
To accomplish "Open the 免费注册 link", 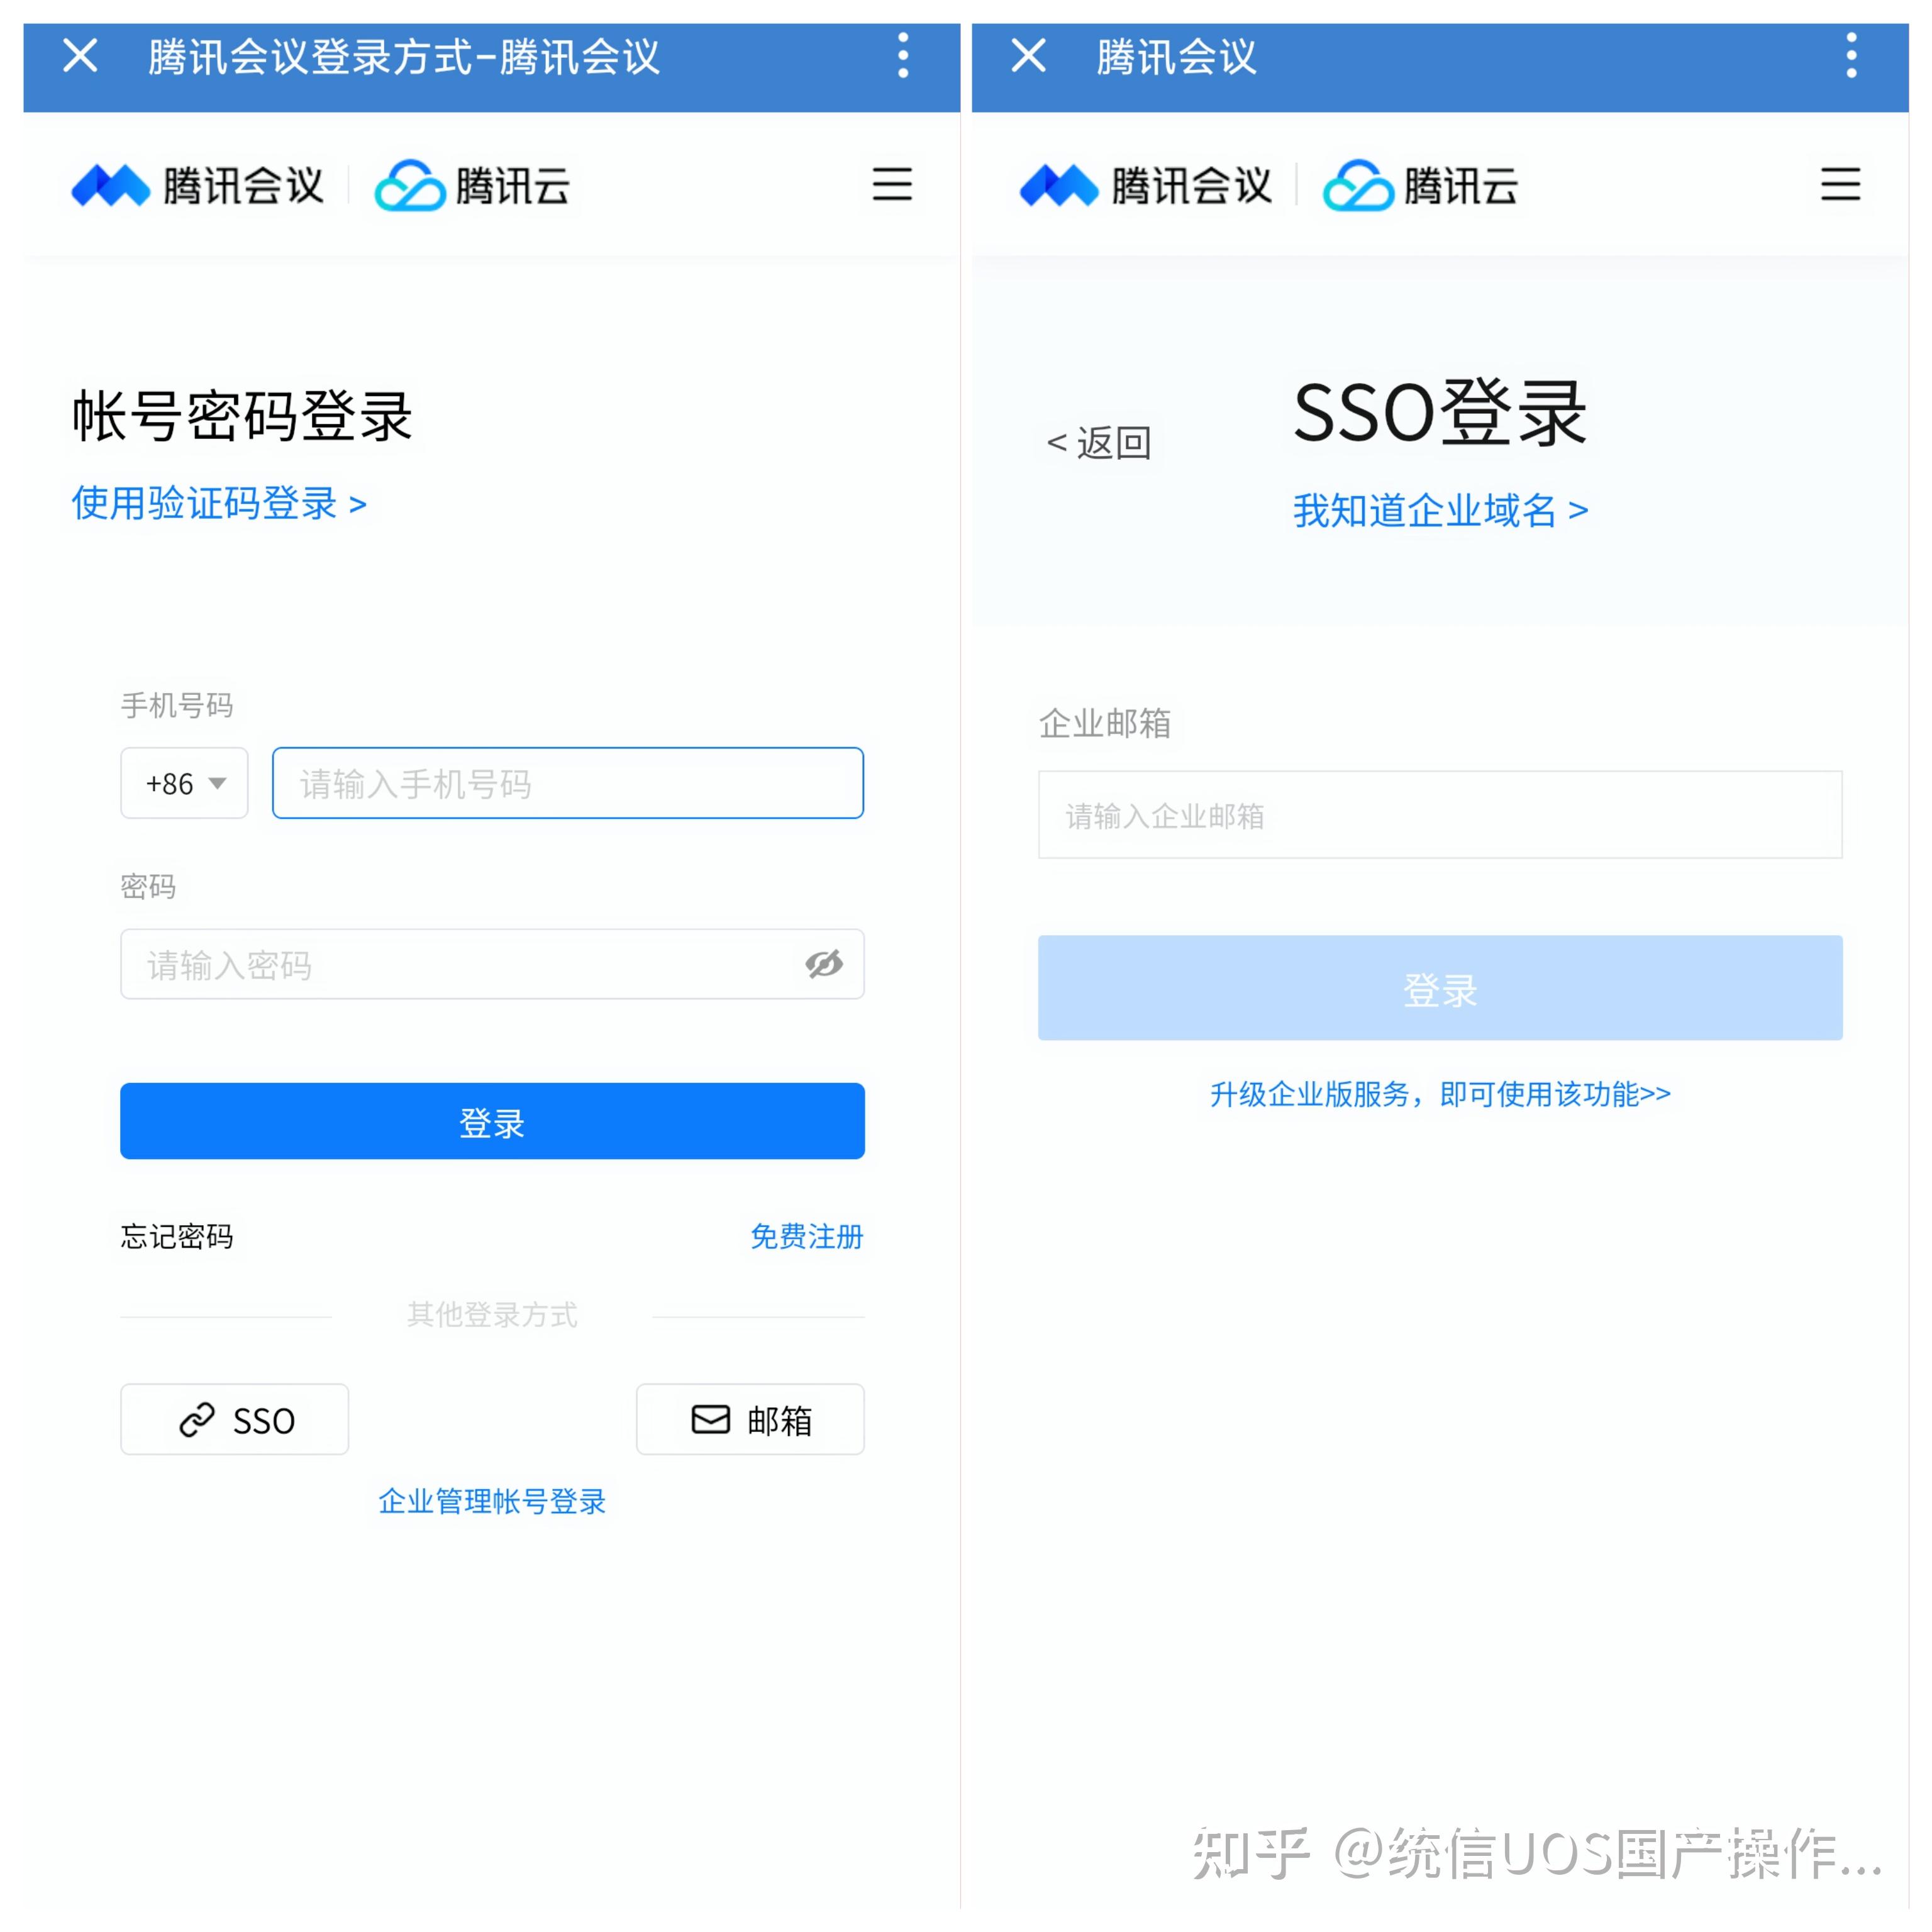I will coord(806,1237).
